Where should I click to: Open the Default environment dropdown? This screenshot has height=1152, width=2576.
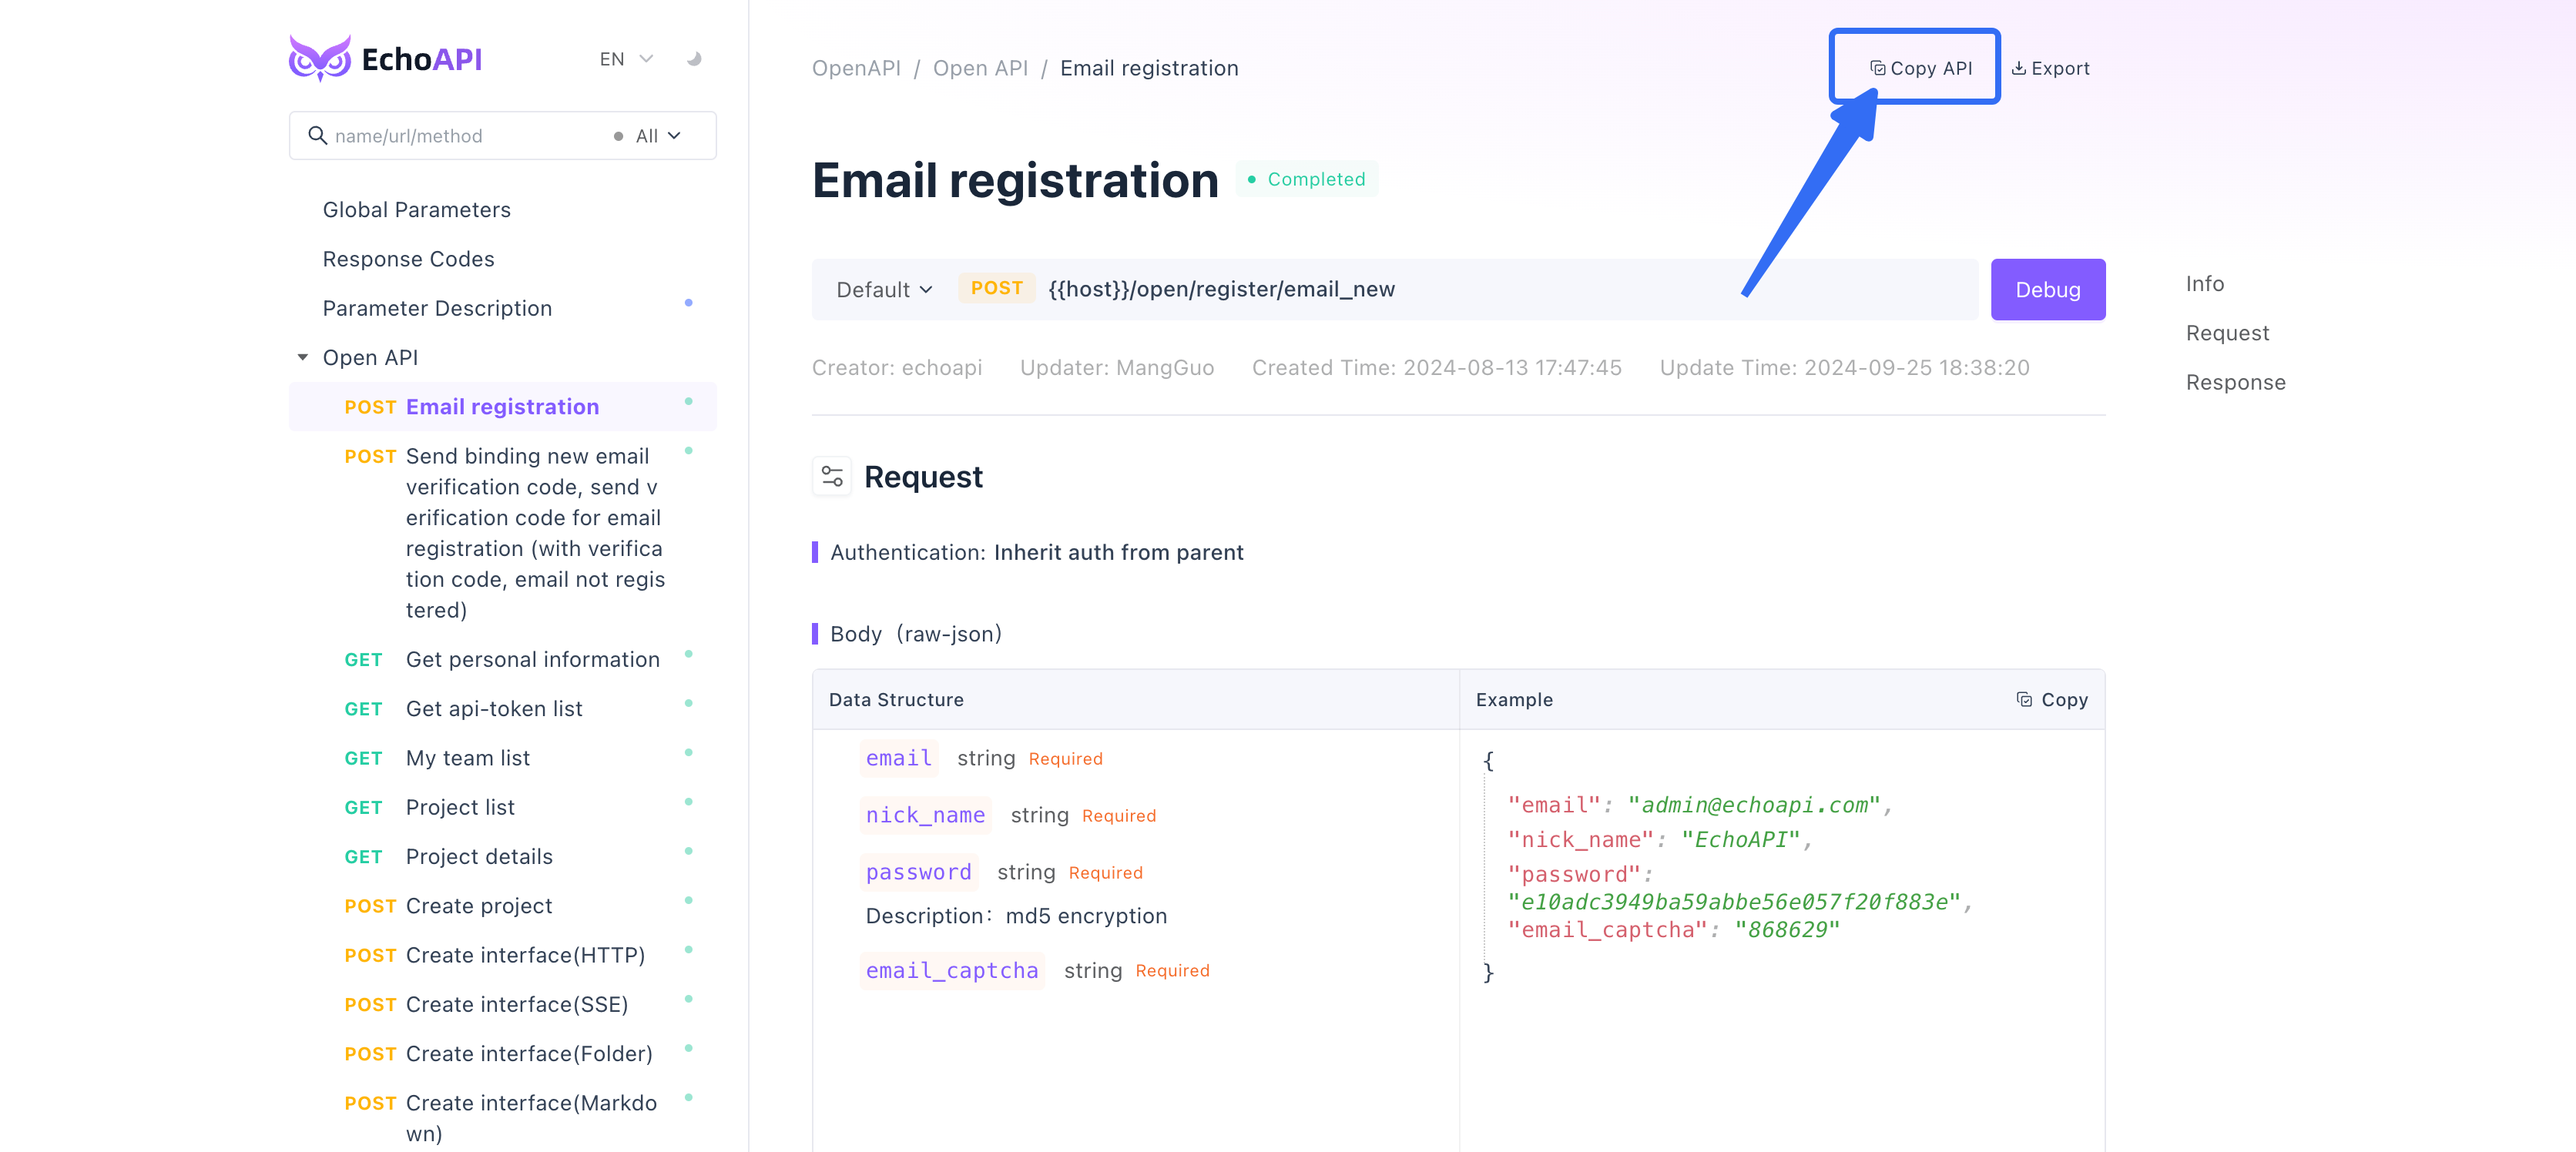(884, 289)
